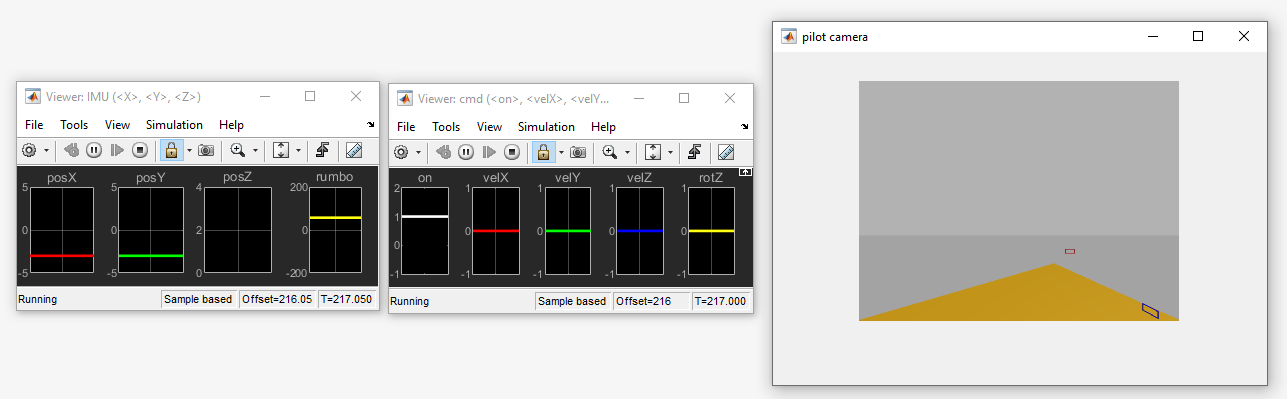Open Help menu in cmd viewer
The image size is (1287, 399).
pyautogui.click(x=603, y=127)
